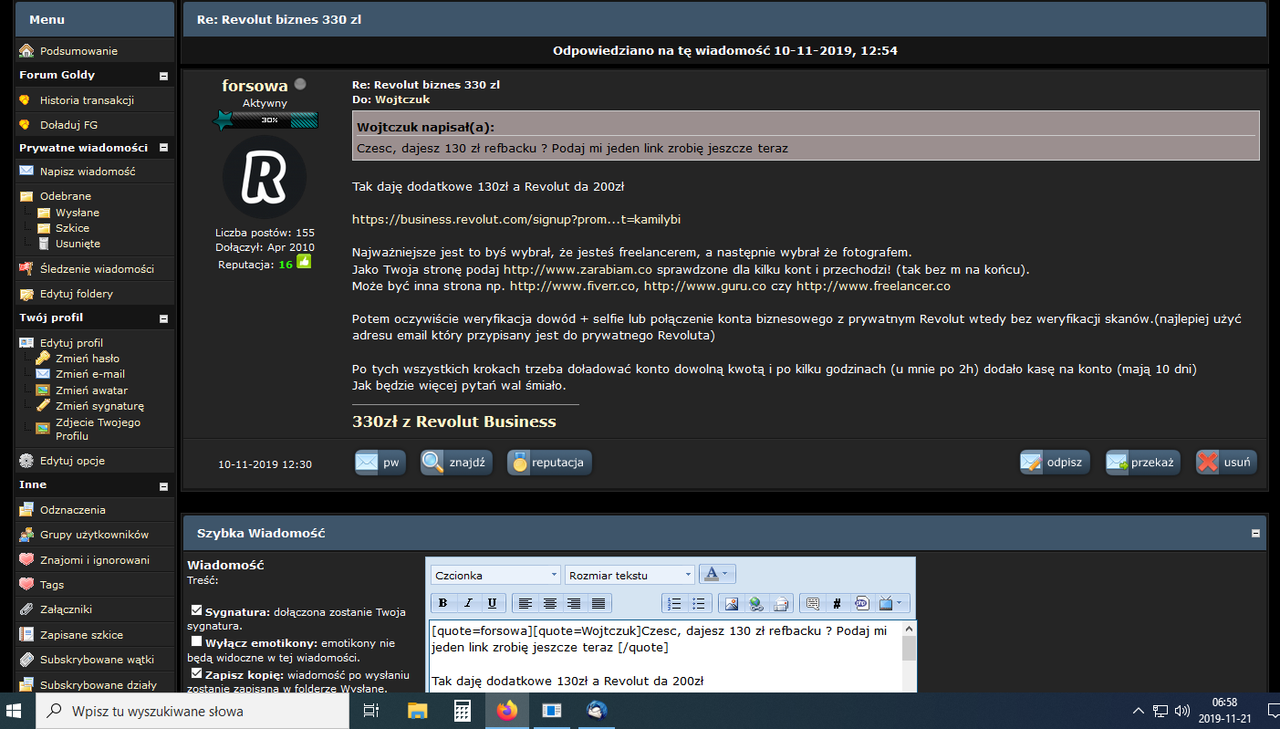The width and height of the screenshot is (1280, 729).
Task: Toggle the Sygnatura checkbox
Action: tap(197, 610)
